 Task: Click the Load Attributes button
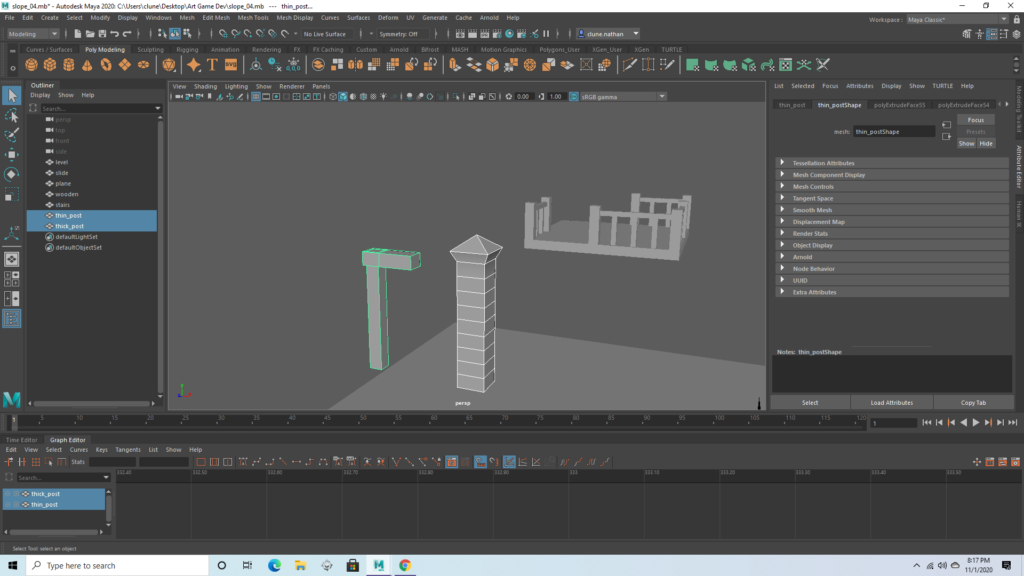[891, 402]
